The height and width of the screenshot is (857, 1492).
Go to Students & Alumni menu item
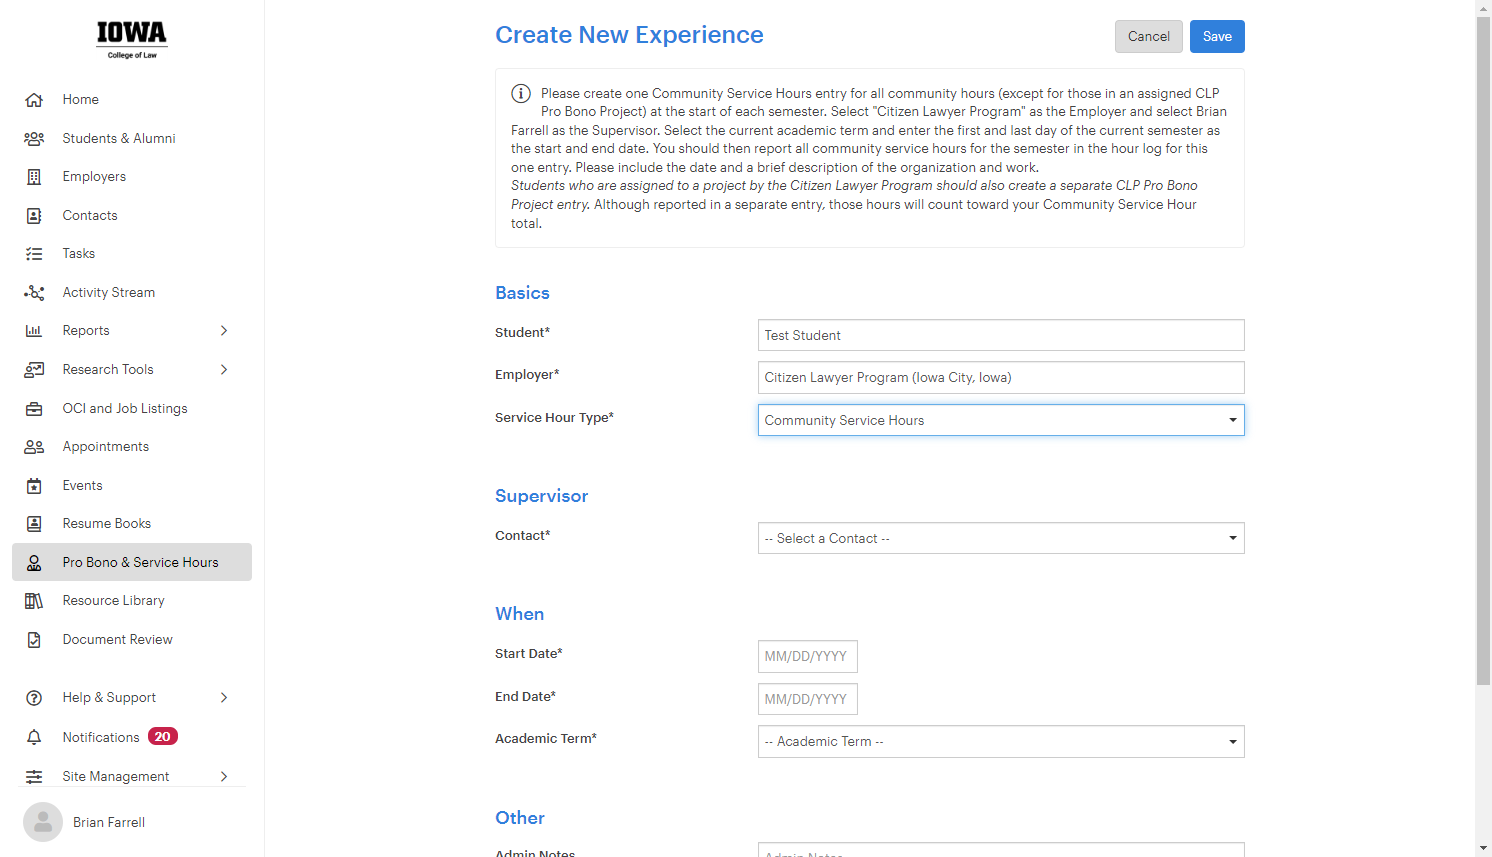coord(132,139)
